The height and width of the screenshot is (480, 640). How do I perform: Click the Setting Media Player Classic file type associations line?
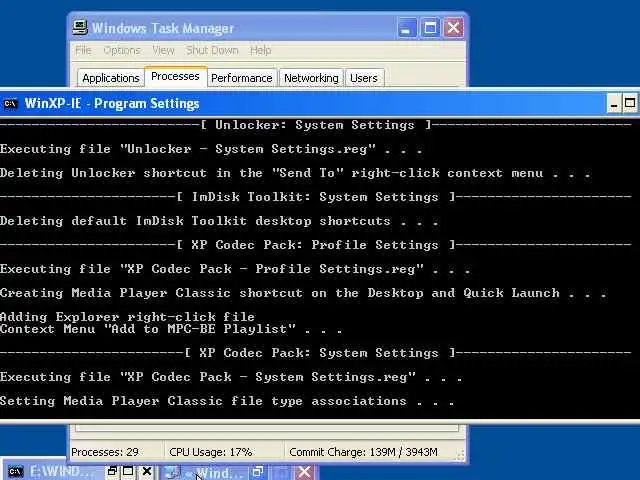(x=227, y=401)
